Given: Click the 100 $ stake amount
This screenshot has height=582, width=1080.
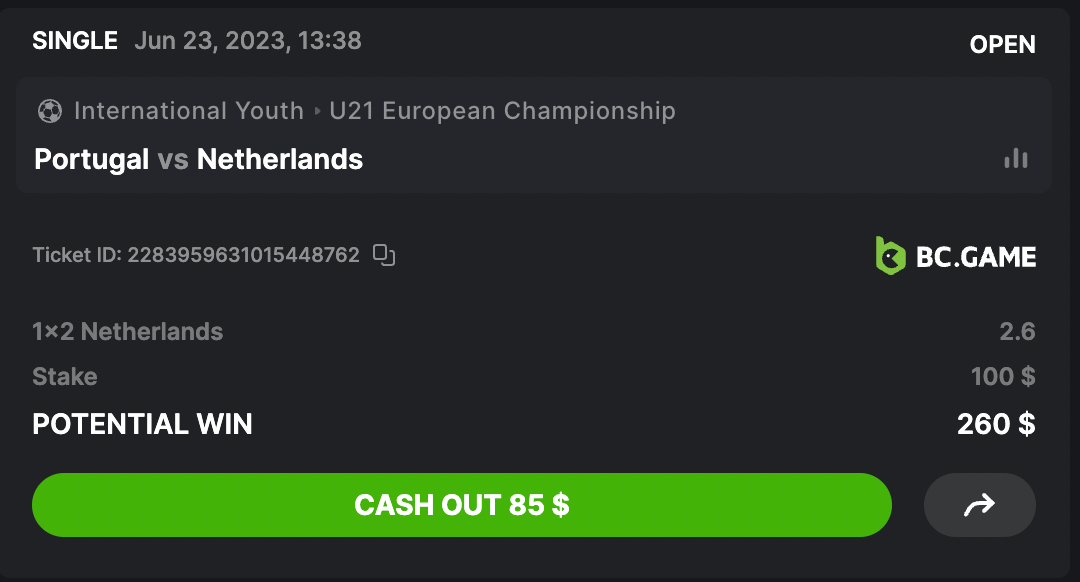Looking at the screenshot, I should (1002, 377).
